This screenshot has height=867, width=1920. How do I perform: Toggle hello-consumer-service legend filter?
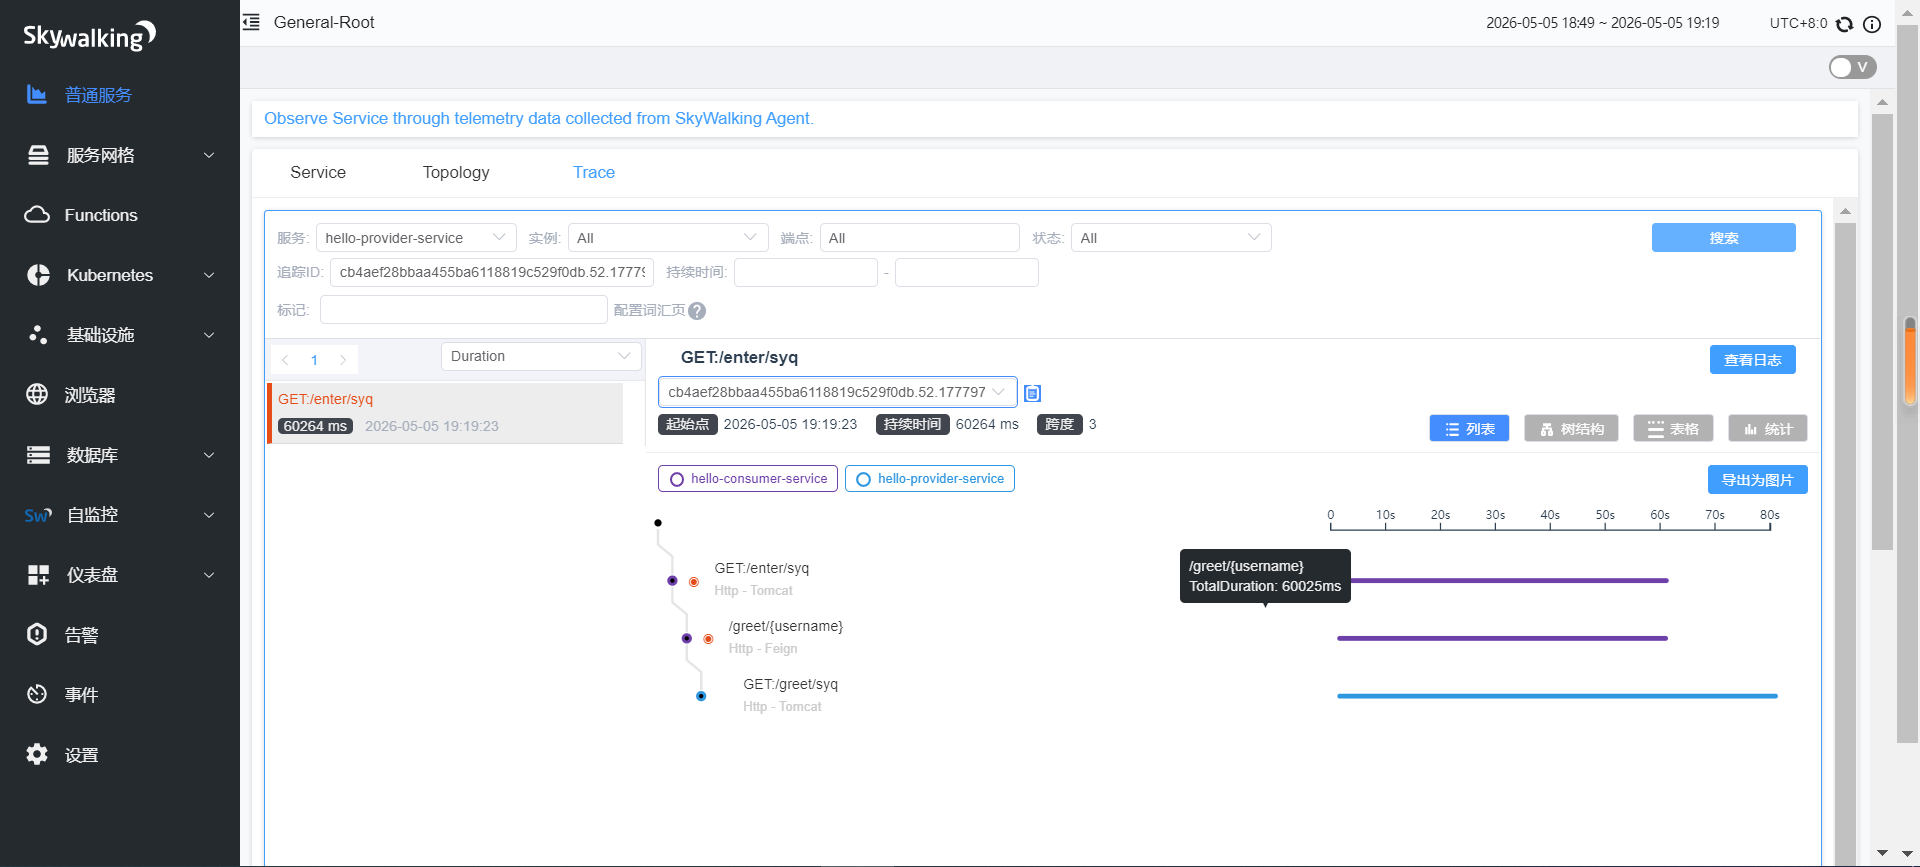pyautogui.click(x=748, y=479)
